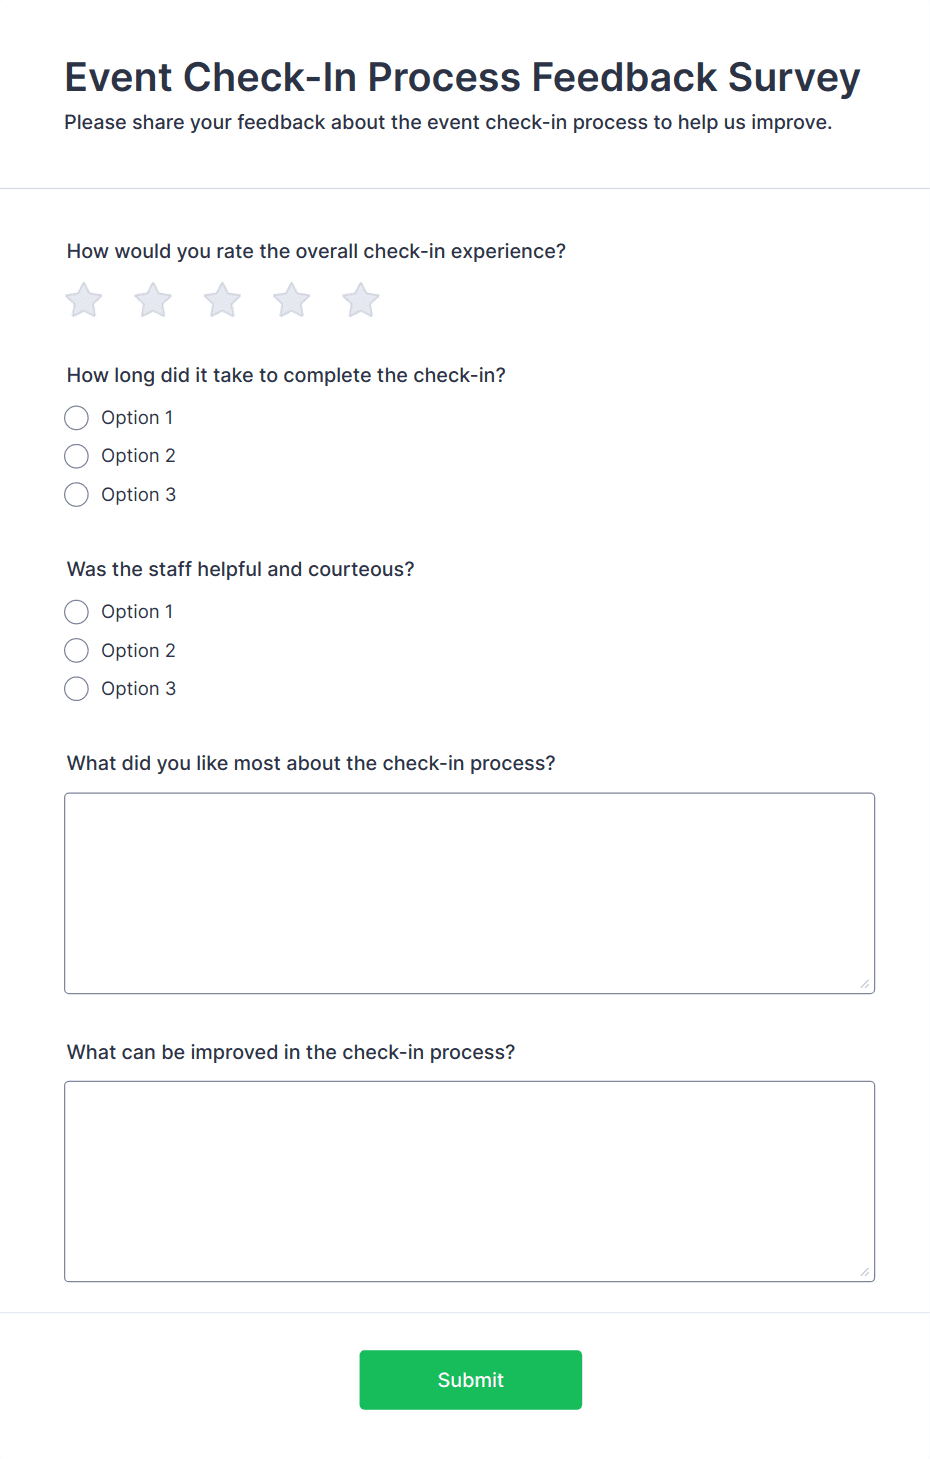
Task: Click the 'can be improved' answer text area
Action: click(x=469, y=1180)
